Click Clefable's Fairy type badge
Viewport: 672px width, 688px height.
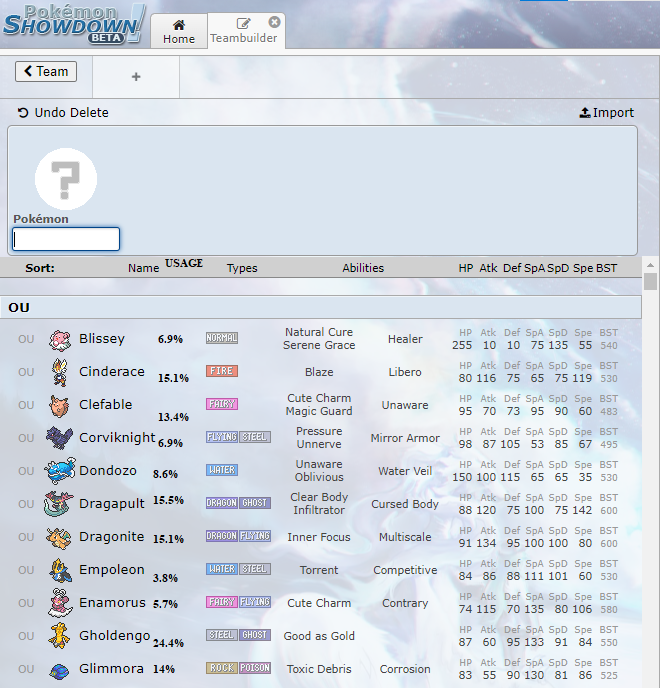pyautogui.click(x=222, y=404)
